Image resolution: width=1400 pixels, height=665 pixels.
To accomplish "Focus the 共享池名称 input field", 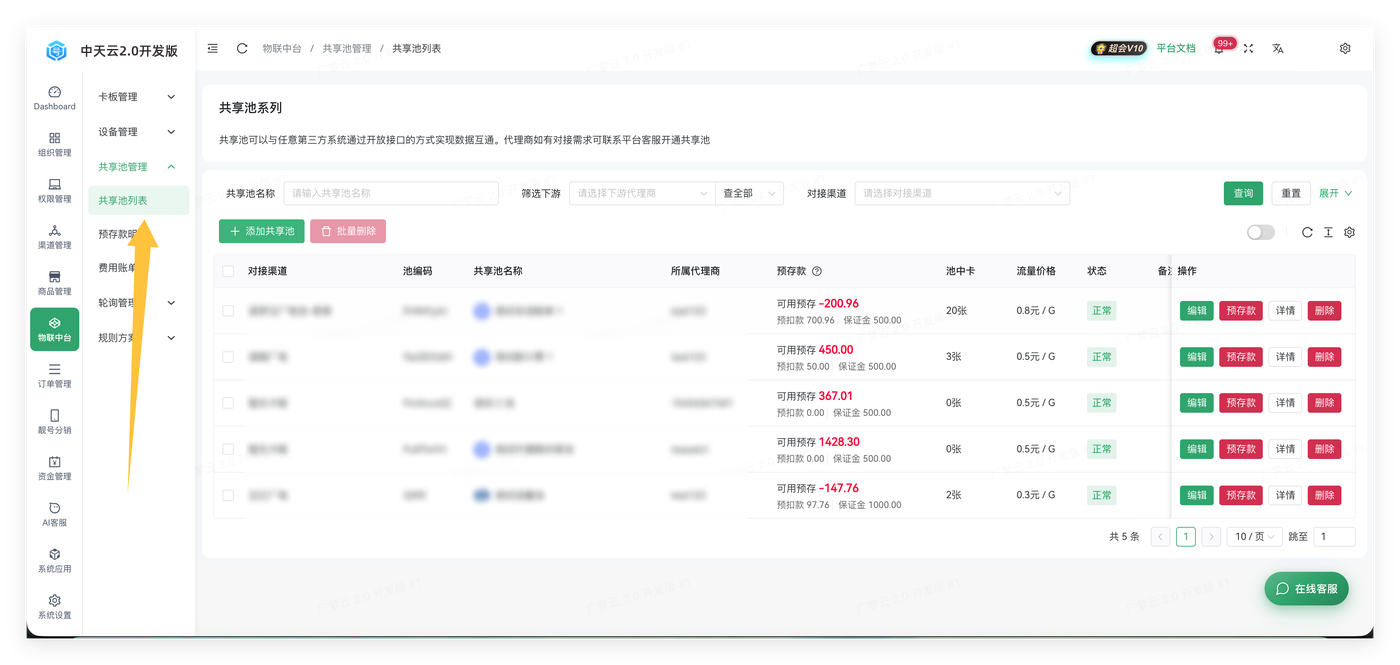I will pyautogui.click(x=391, y=193).
